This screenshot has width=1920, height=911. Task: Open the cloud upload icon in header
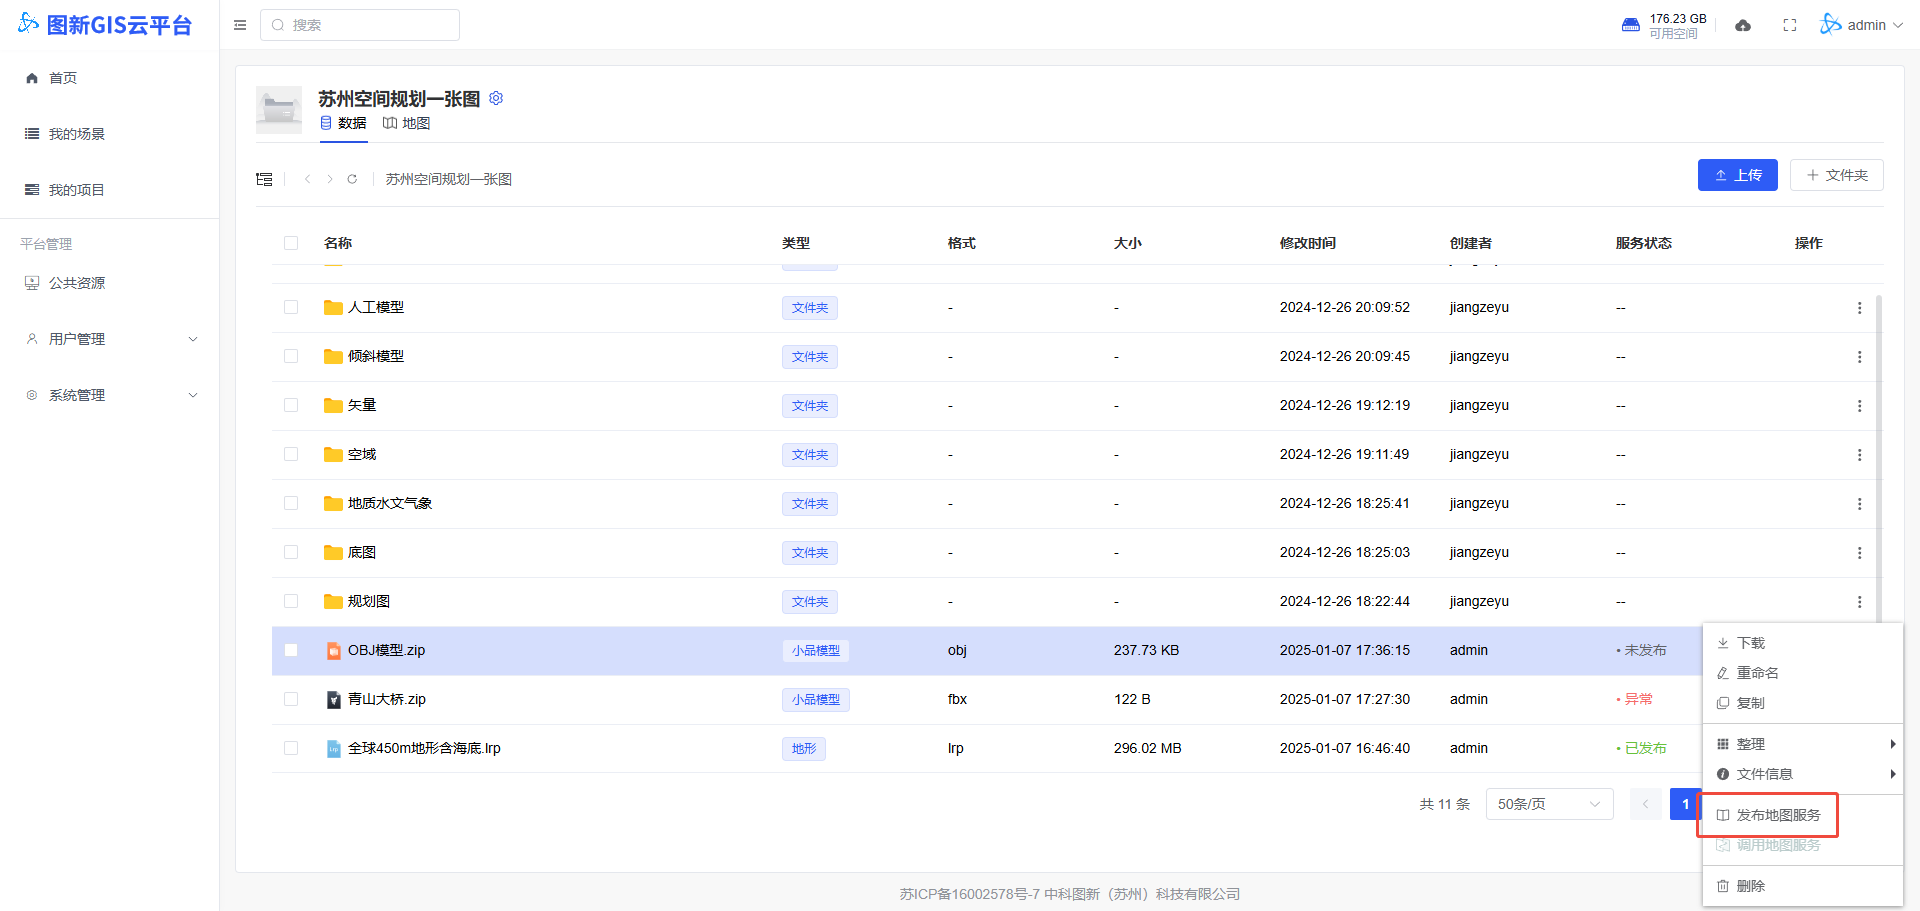[x=1743, y=25]
